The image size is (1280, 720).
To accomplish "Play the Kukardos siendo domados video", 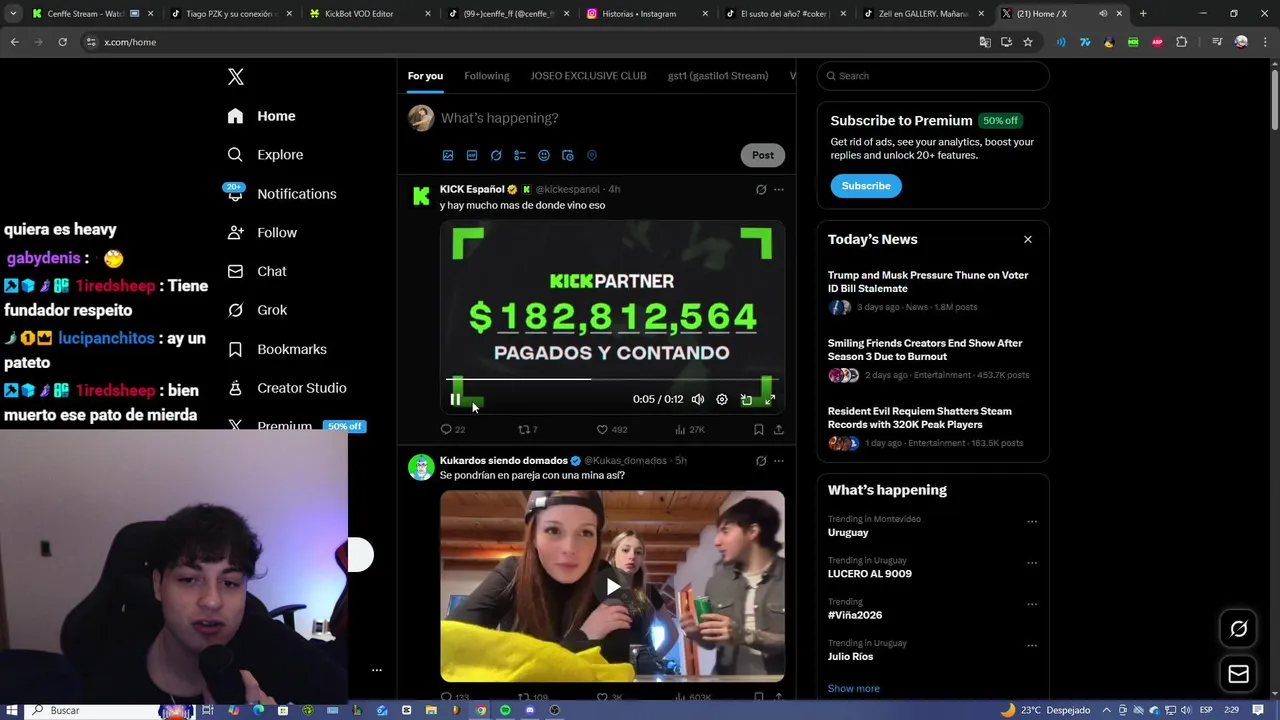I will [612, 586].
